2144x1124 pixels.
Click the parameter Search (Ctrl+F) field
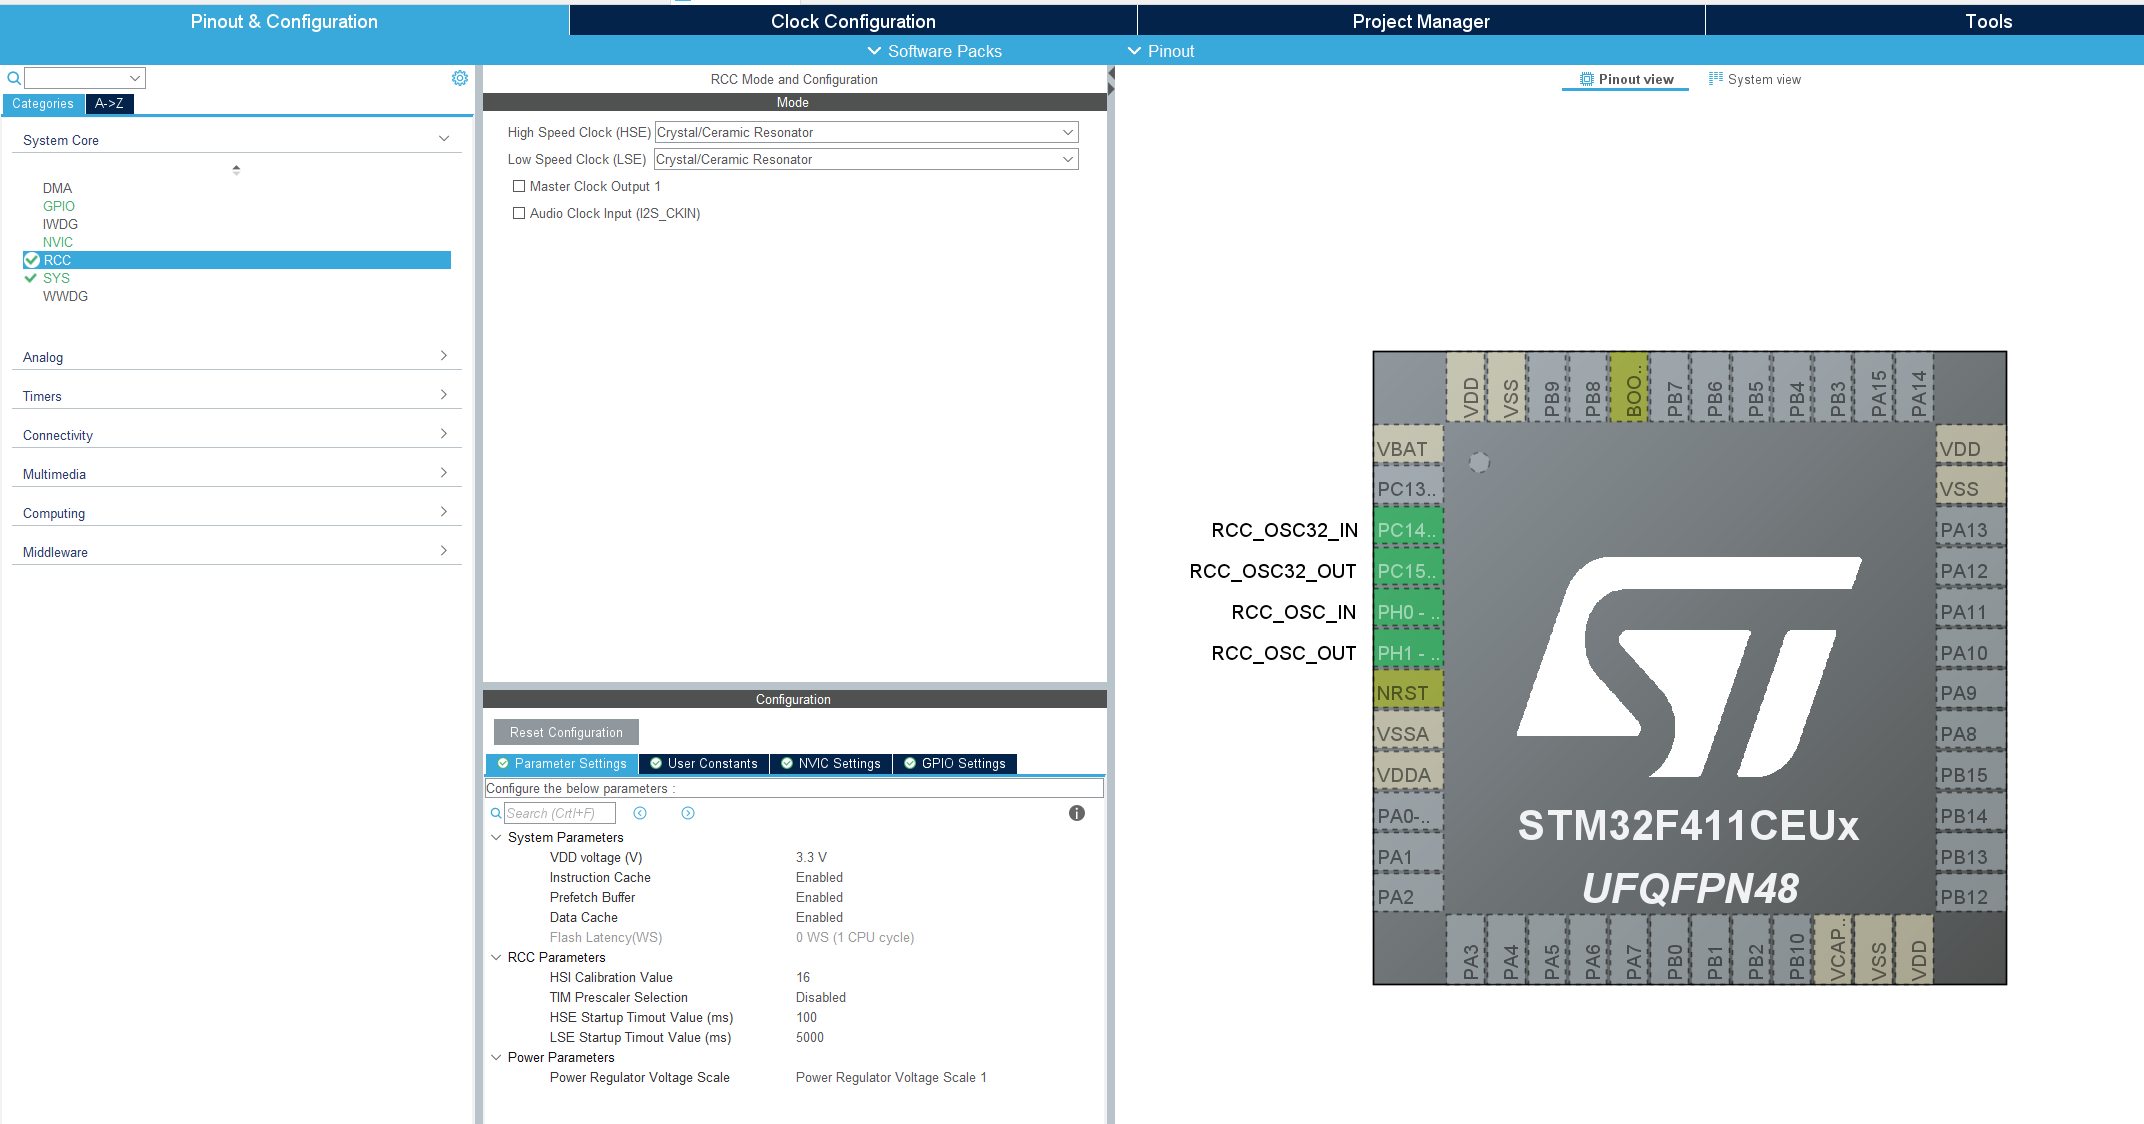pos(559,813)
